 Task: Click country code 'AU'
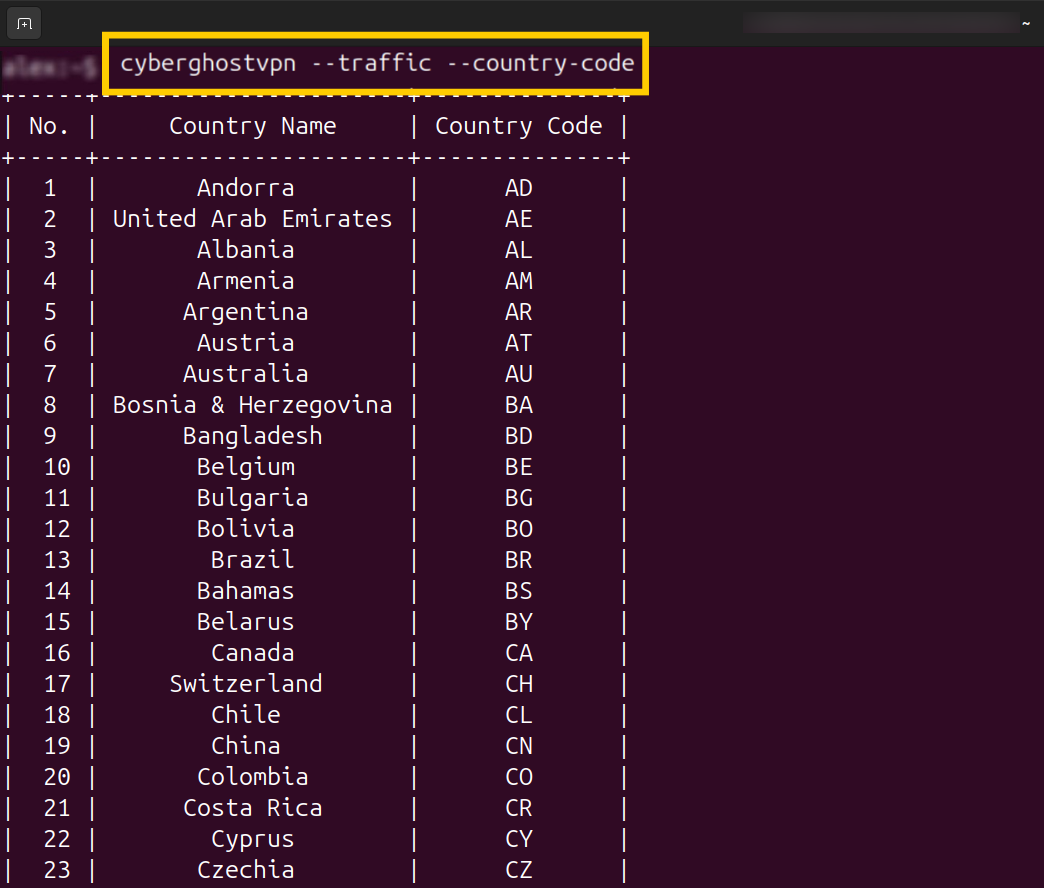[519, 373]
